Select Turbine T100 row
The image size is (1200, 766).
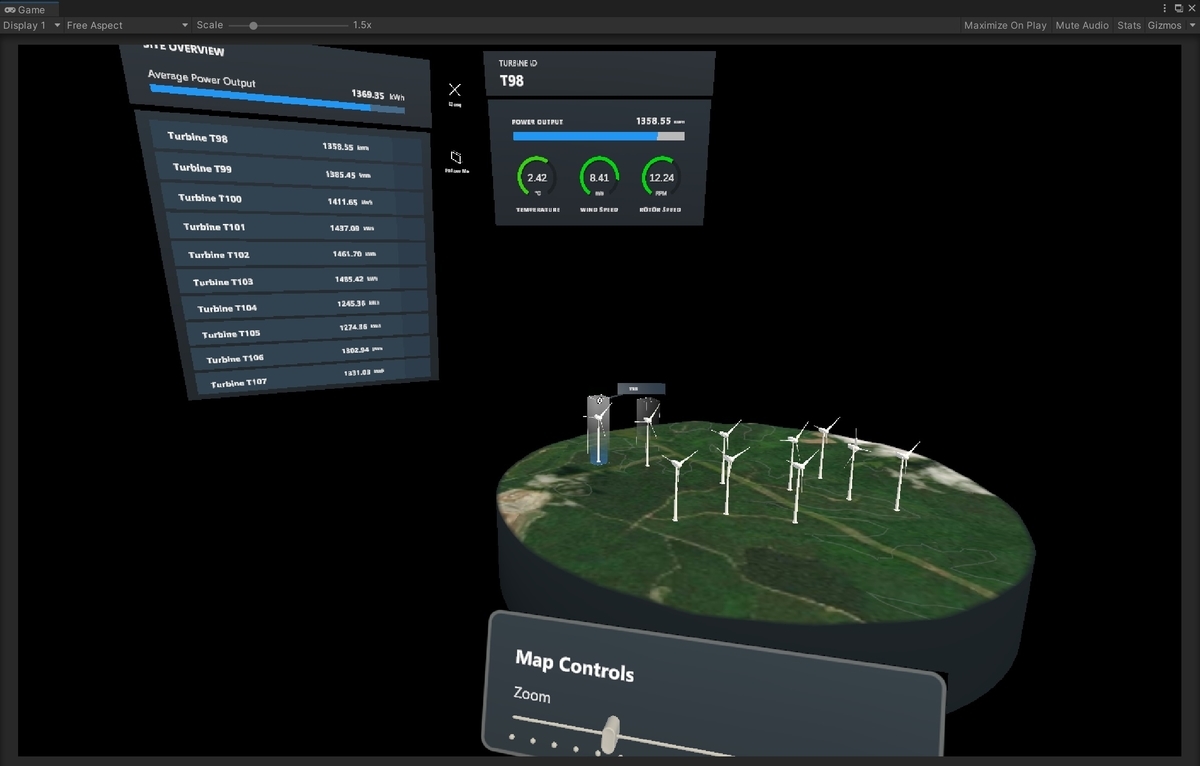point(293,200)
